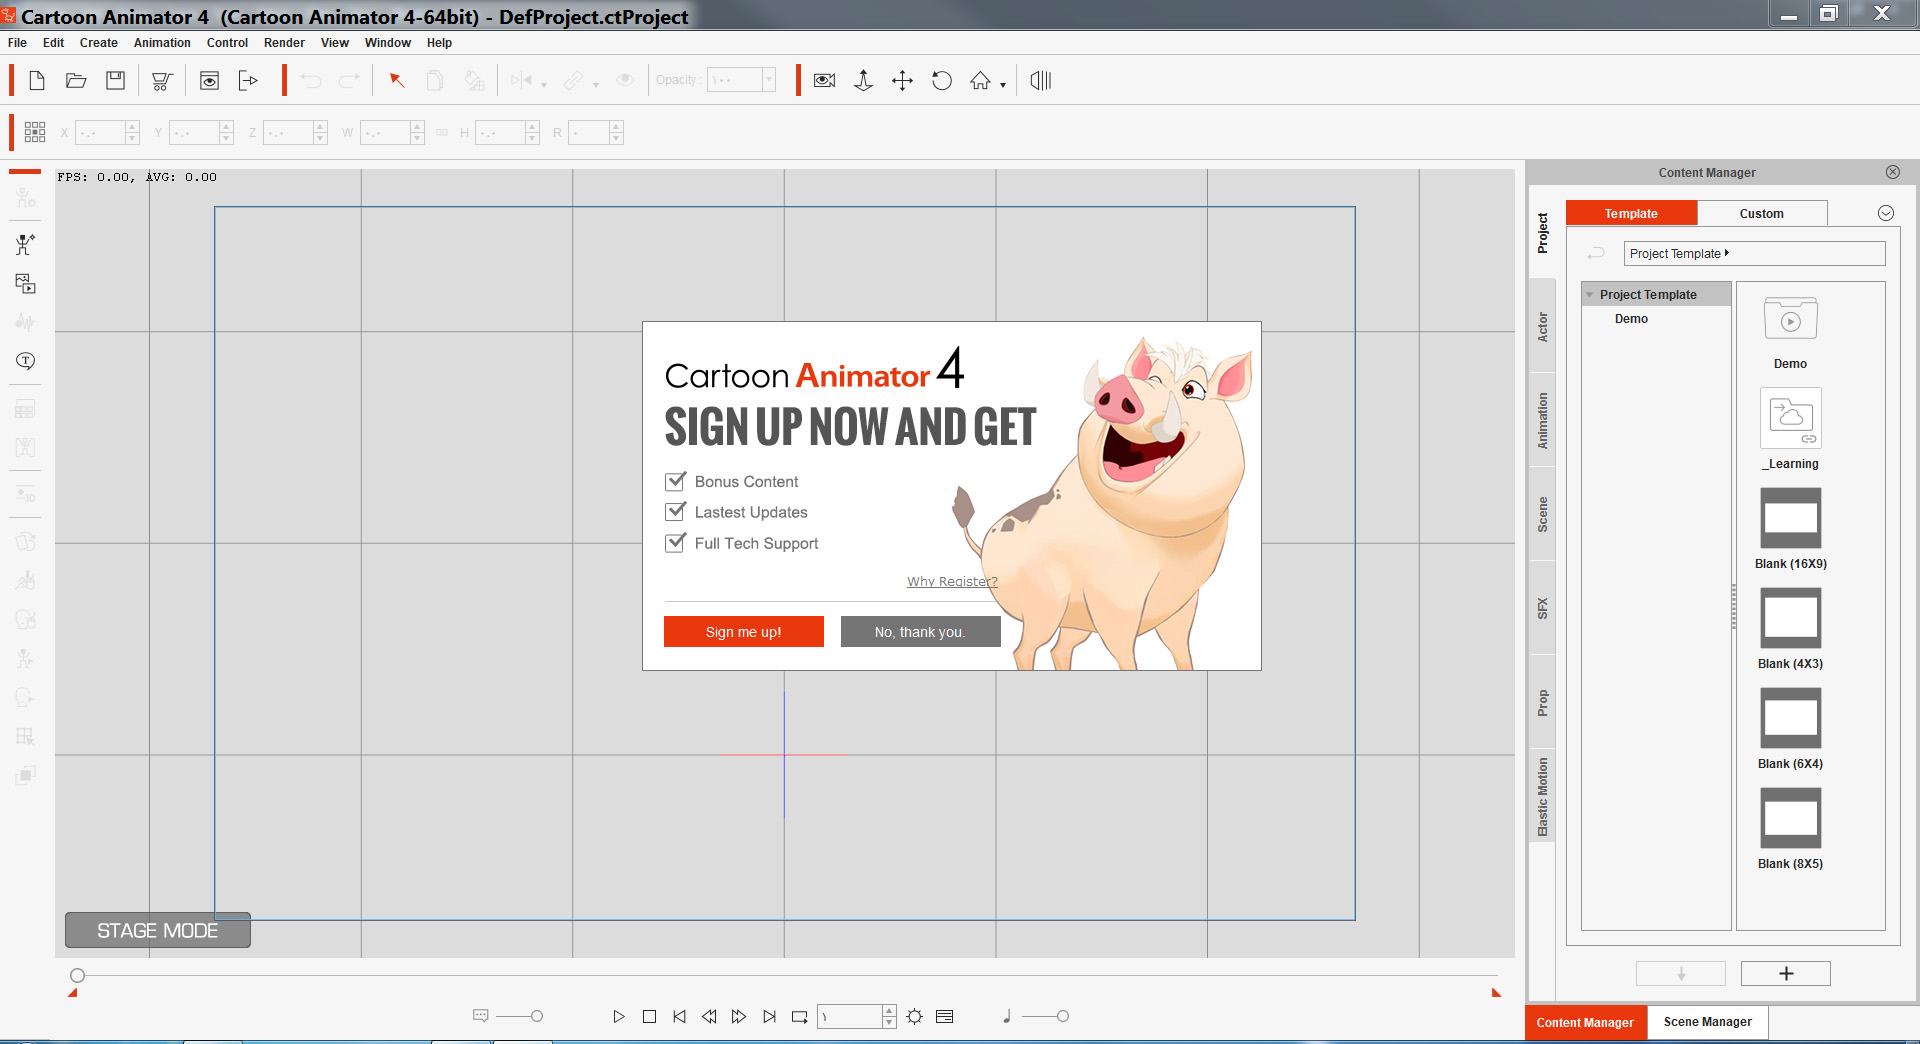The height and width of the screenshot is (1044, 1920).
Task: Click the STAGE MODE toggle button
Action: [x=158, y=930]
